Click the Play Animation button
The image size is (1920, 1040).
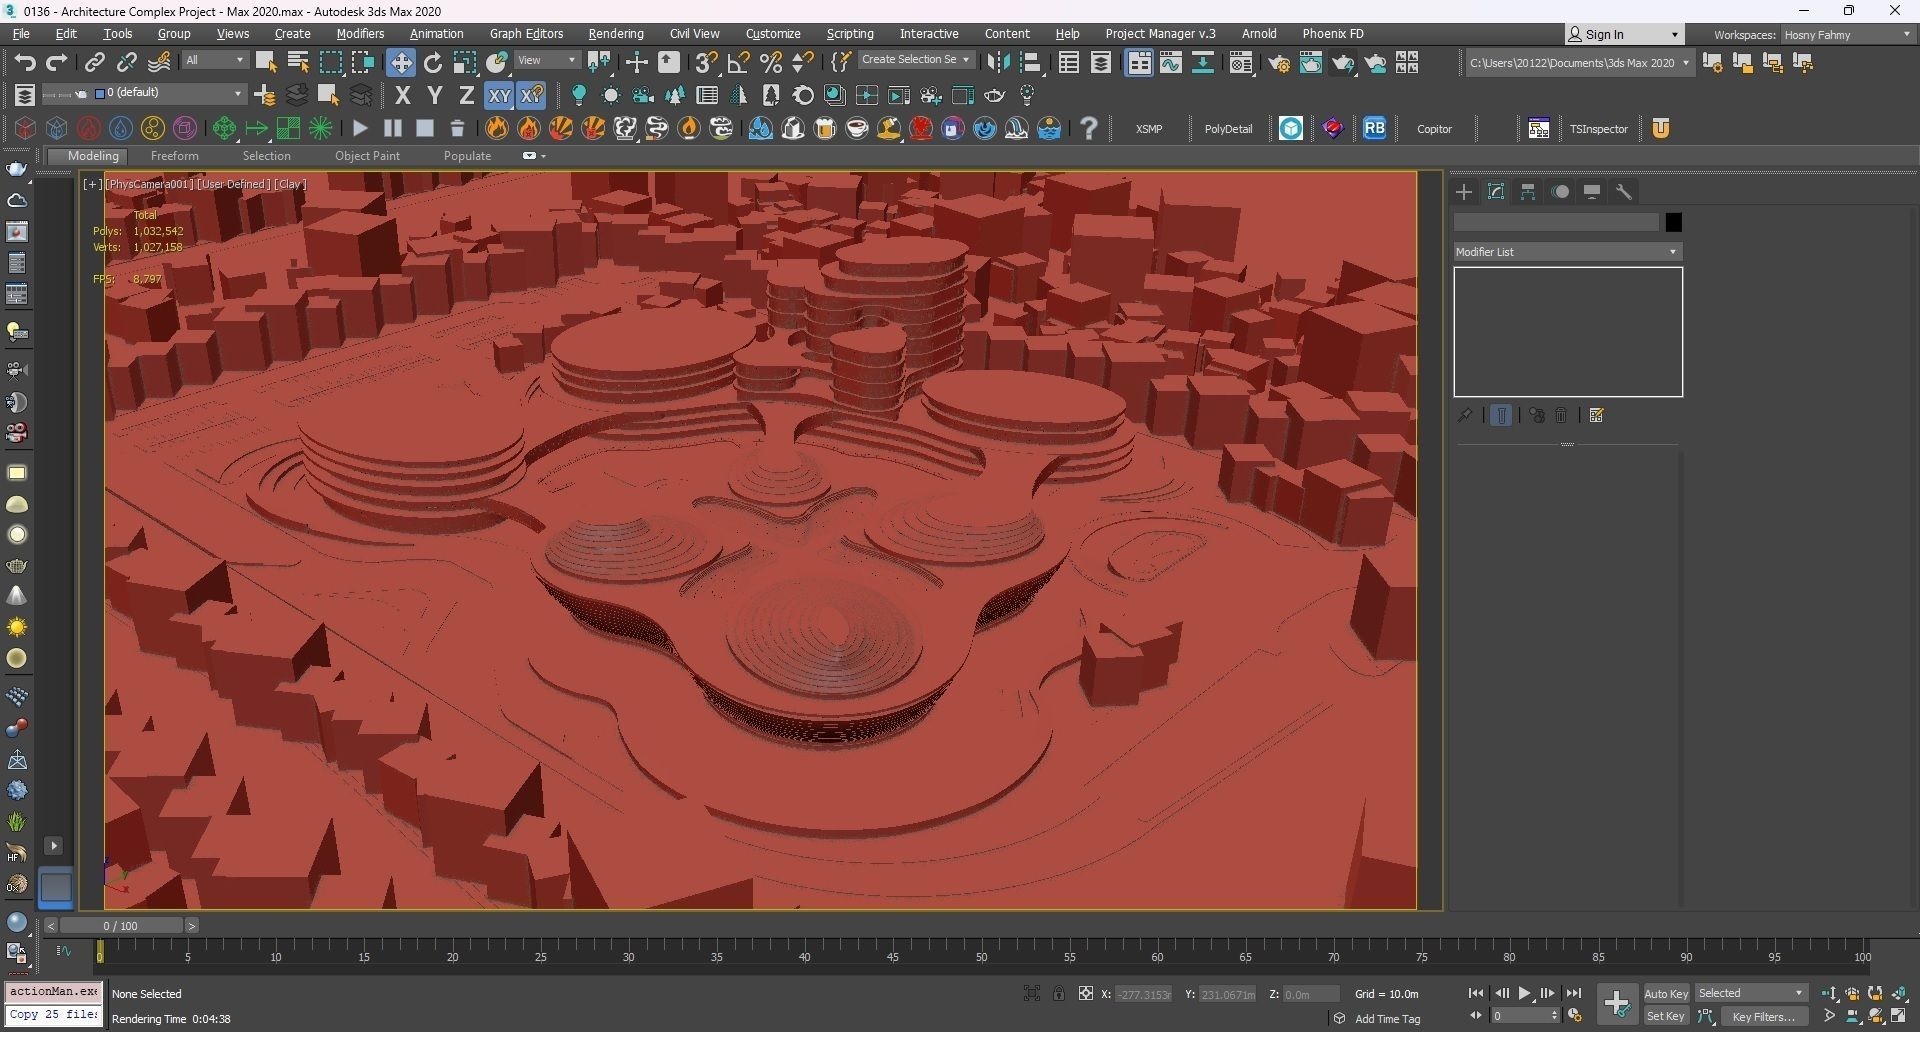tap(1524, 993)
